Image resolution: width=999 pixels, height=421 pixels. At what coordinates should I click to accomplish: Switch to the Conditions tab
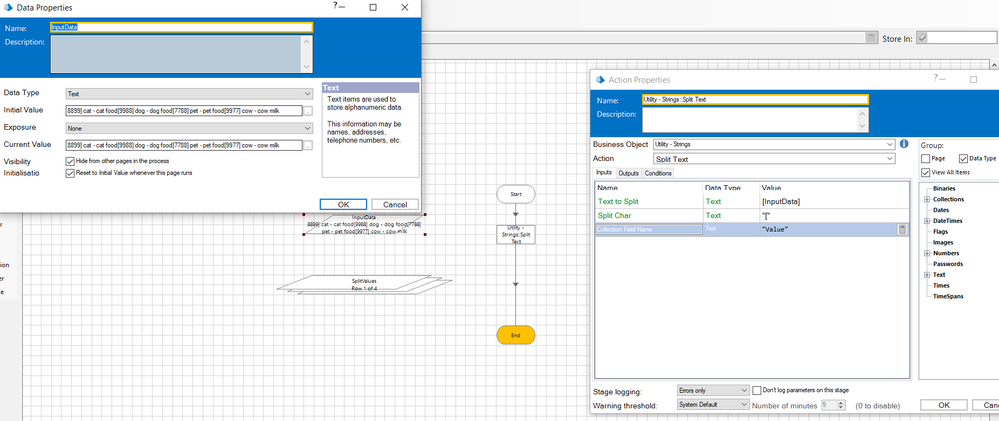[658, 173]
